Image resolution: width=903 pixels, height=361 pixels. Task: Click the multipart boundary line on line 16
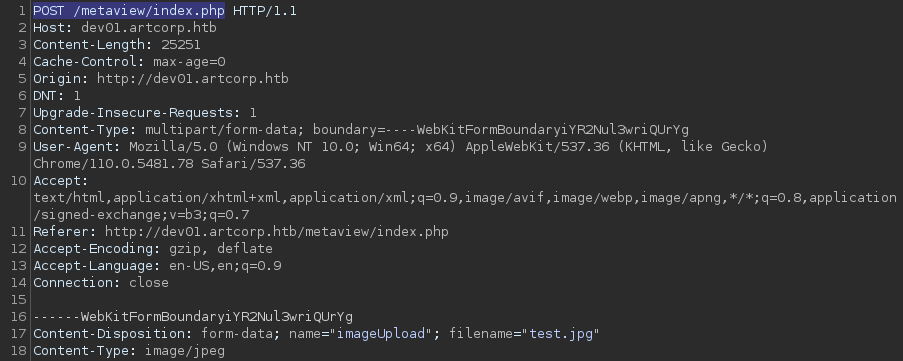(x=192, y=317)
